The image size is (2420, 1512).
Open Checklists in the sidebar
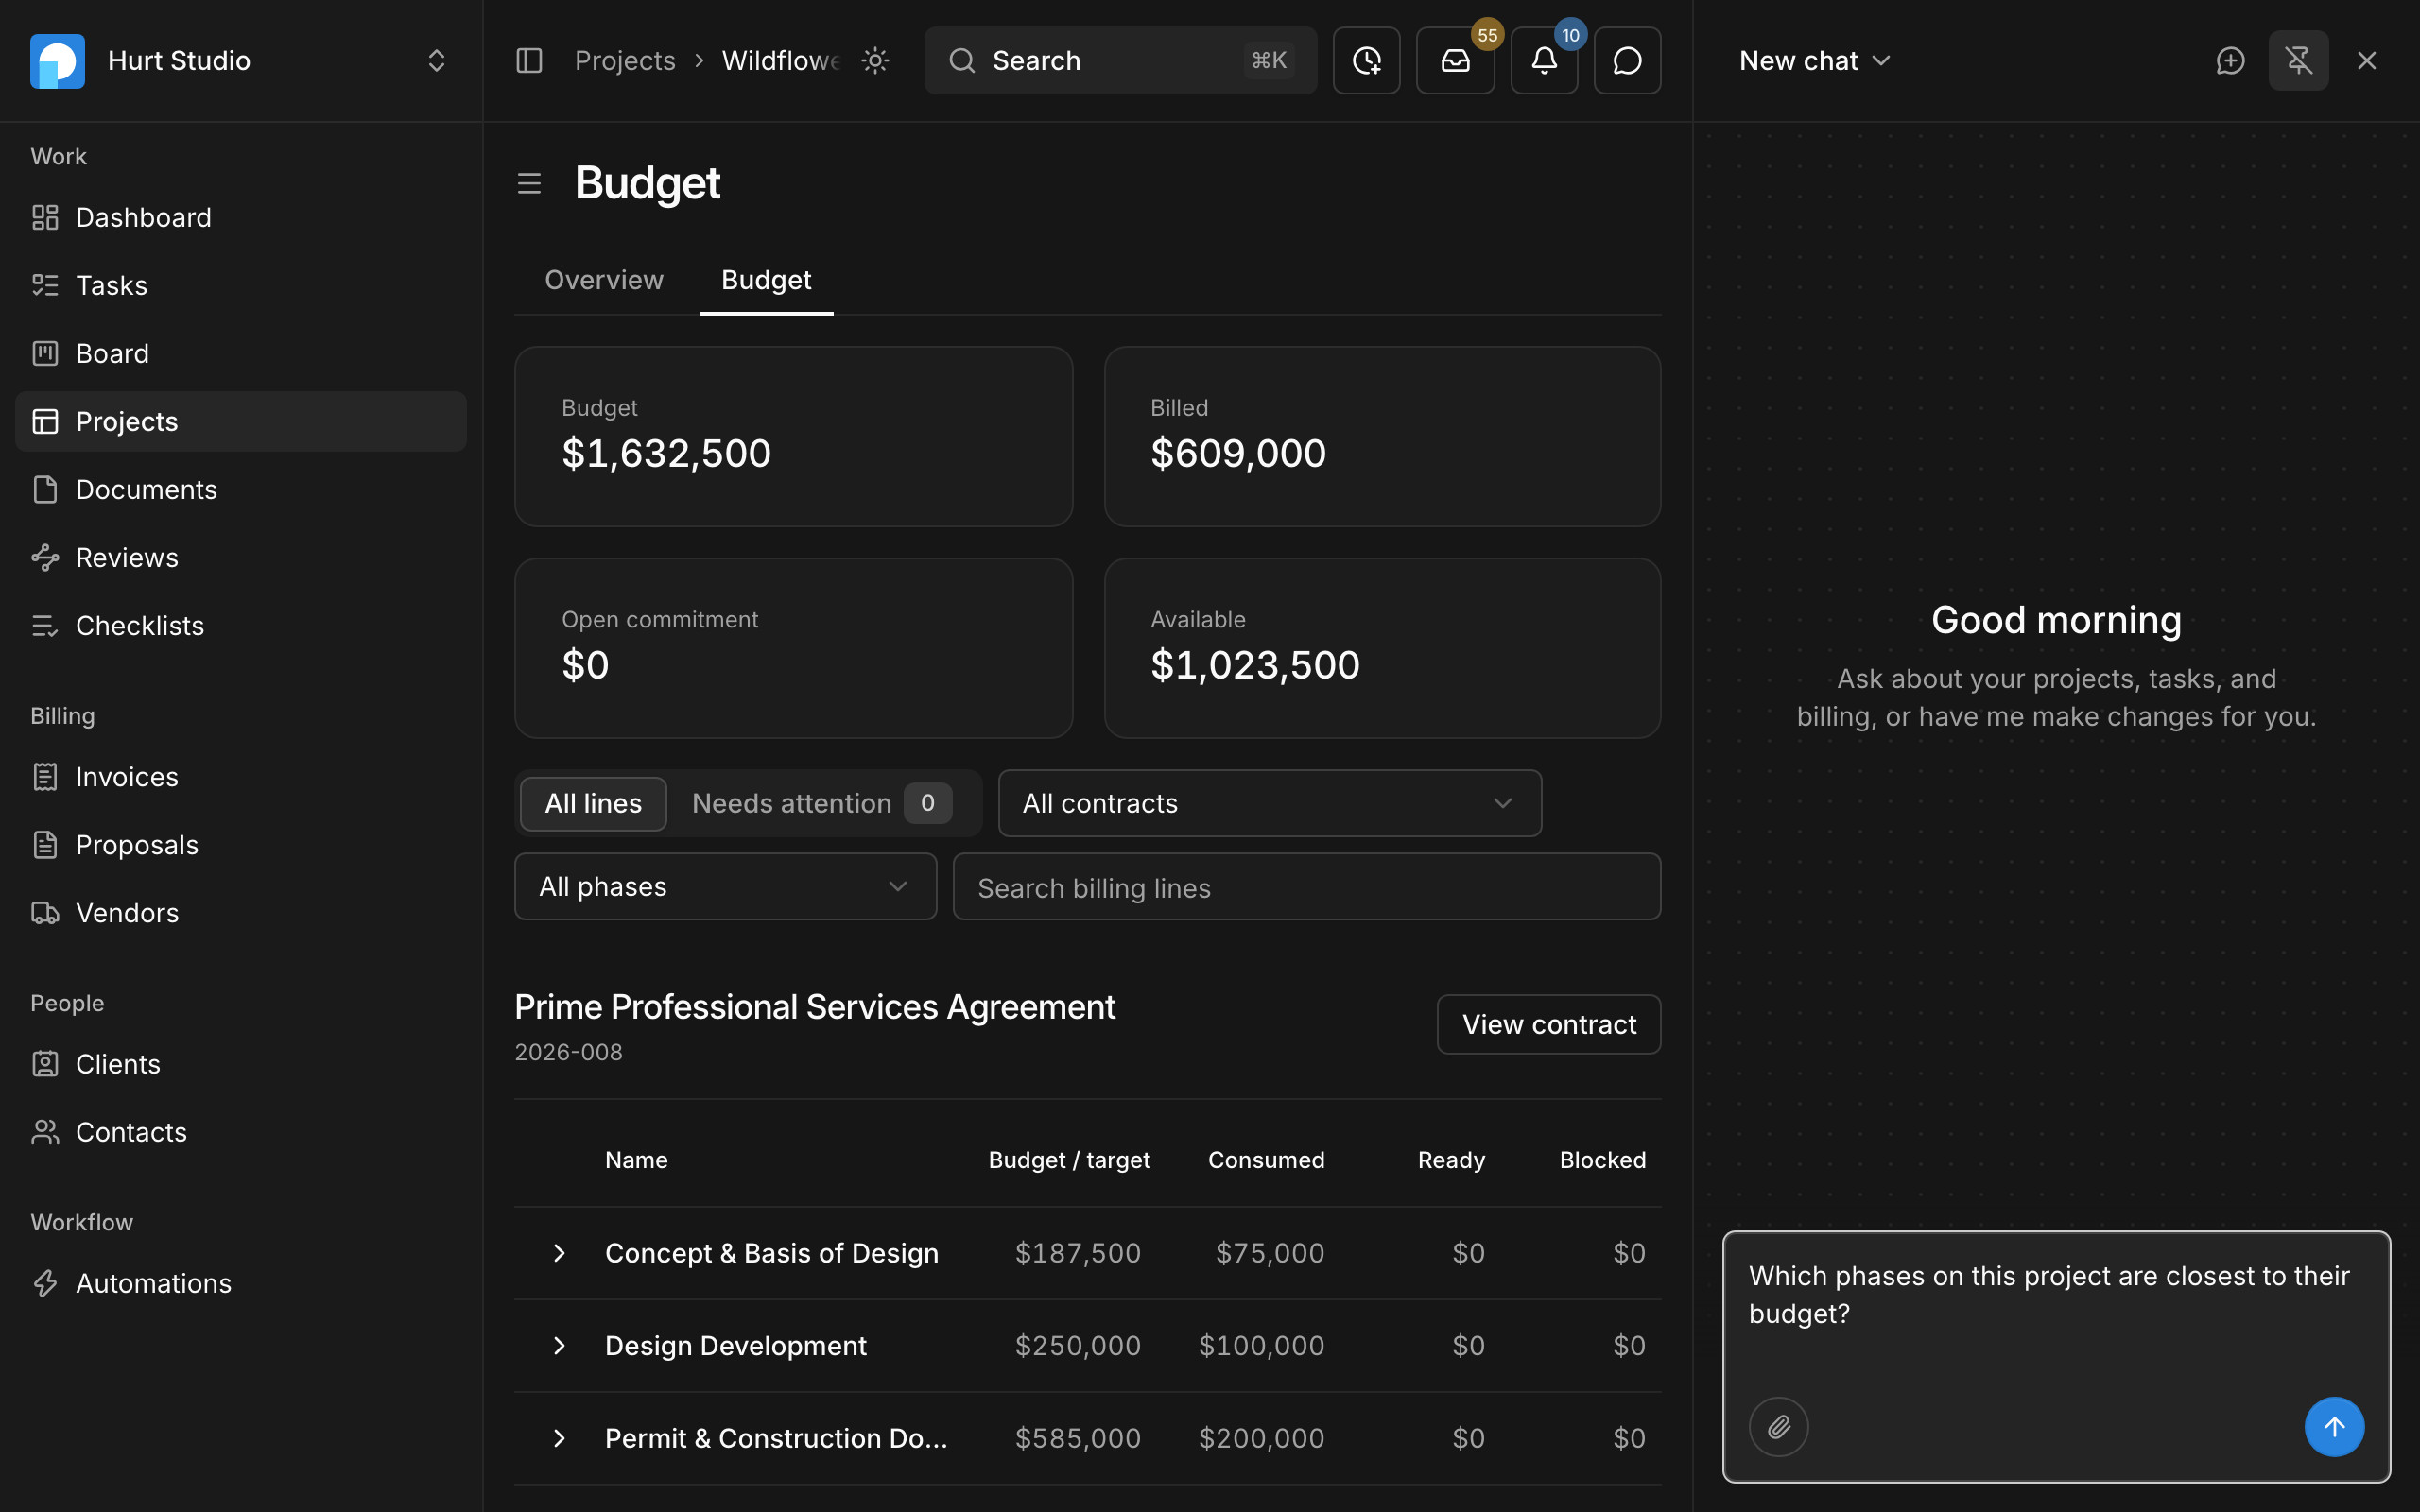point(241,625)
